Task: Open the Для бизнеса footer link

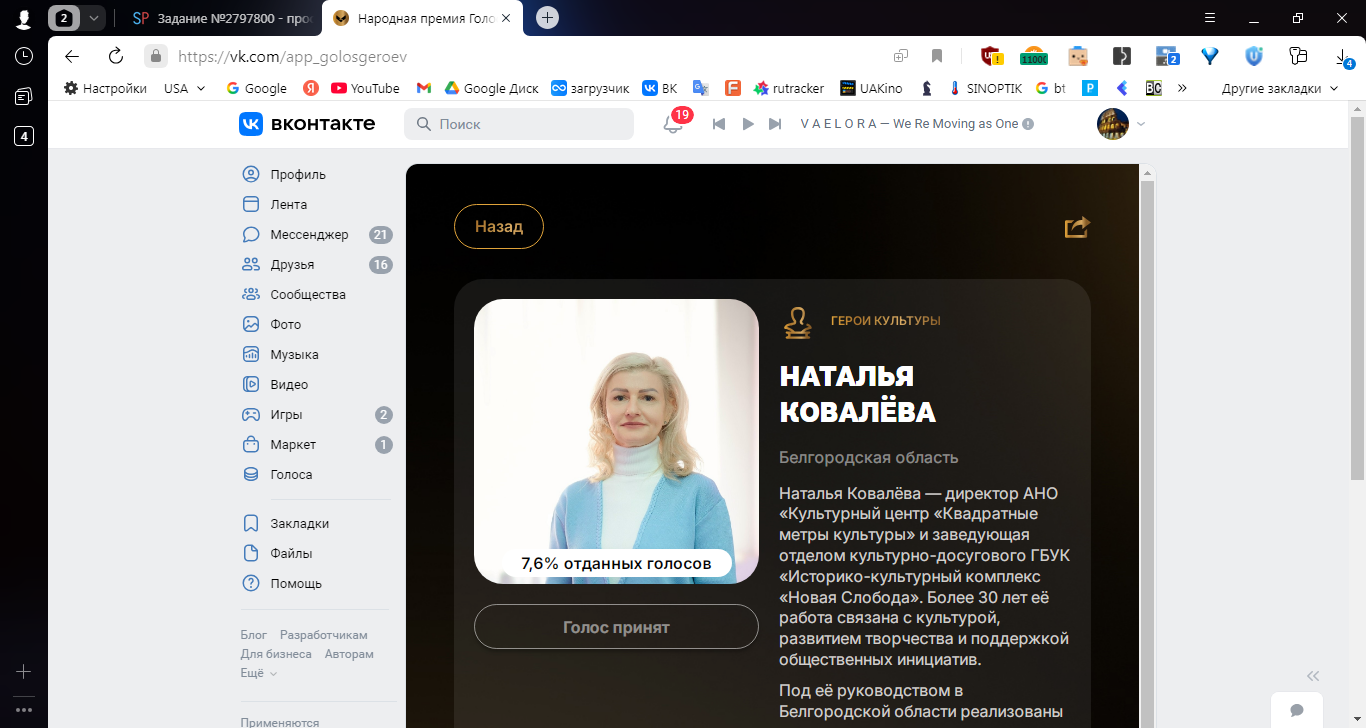Action: 276,654
